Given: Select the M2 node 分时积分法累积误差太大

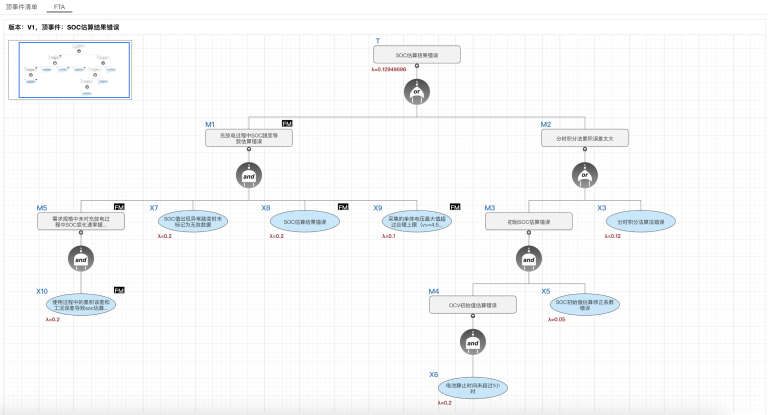Looking at the screenshot, I should click(x=585, y=138).
